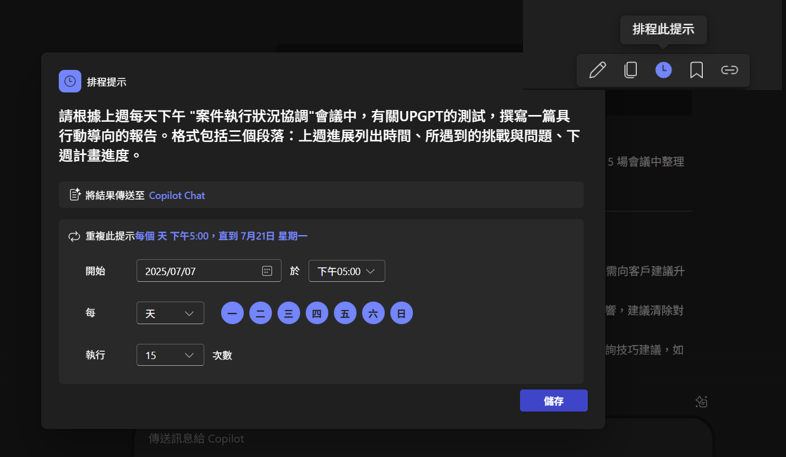Image resolution: width=786 pixels, height=457 pixels.
Task: Click the copy prompt icon
Action: pyautogui.click(x=631, y=70)
